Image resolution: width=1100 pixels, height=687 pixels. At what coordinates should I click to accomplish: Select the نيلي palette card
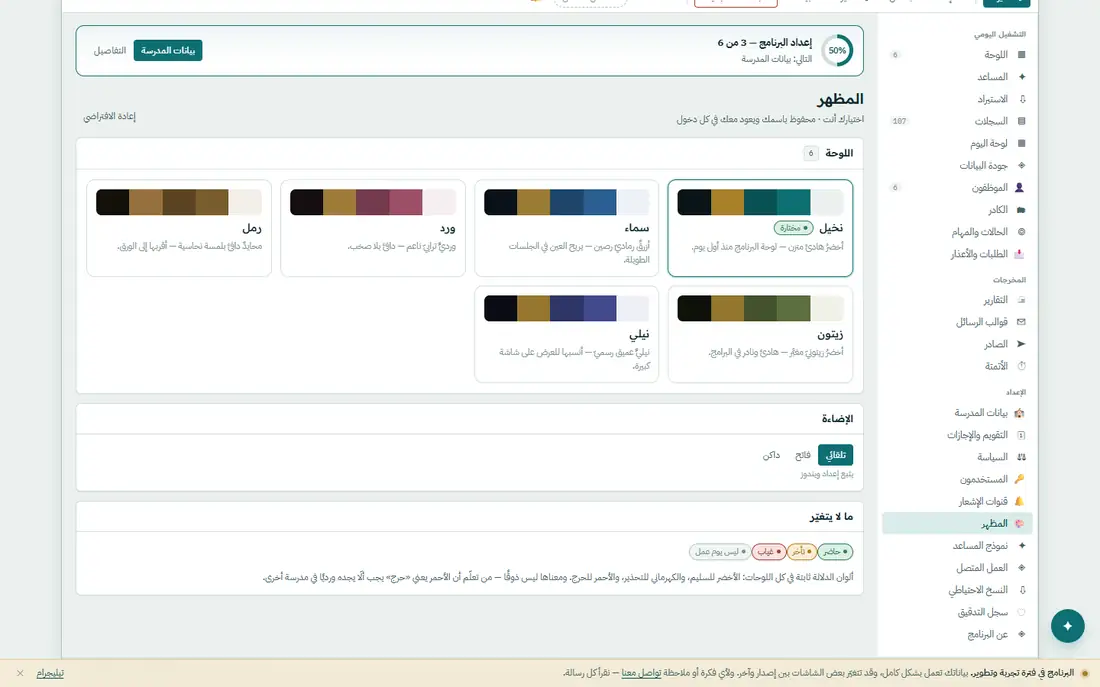pyautogui.click(x=566, y=334)
